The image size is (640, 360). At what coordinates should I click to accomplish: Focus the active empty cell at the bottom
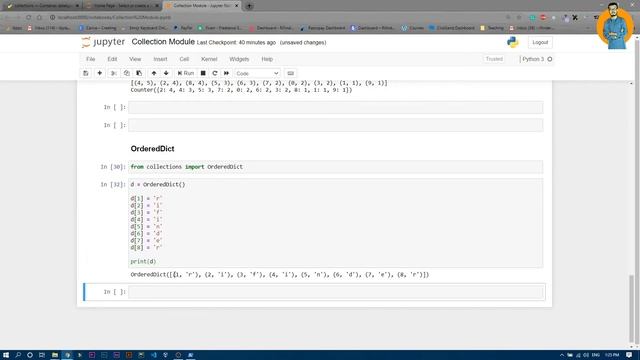[336, 292]
